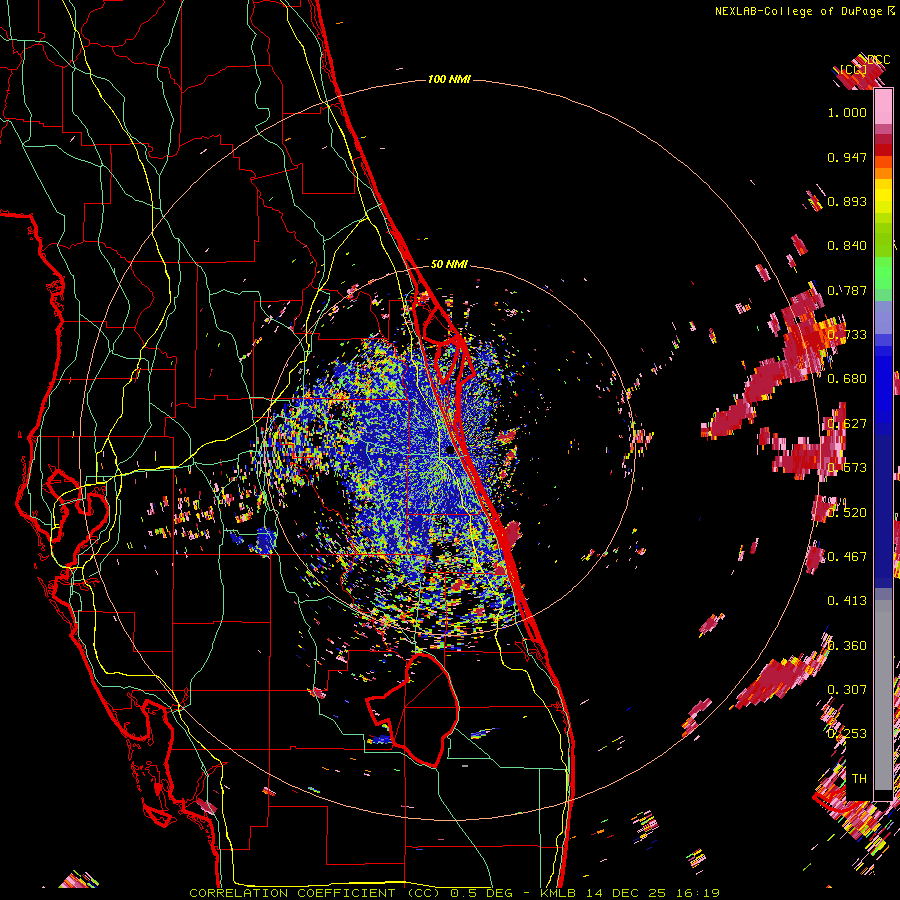Viewport: 900px width, 900px height.
Task: Pick the light periwinkle swatch on color bar
Action: pyautogui.click(x=883, y=317)
